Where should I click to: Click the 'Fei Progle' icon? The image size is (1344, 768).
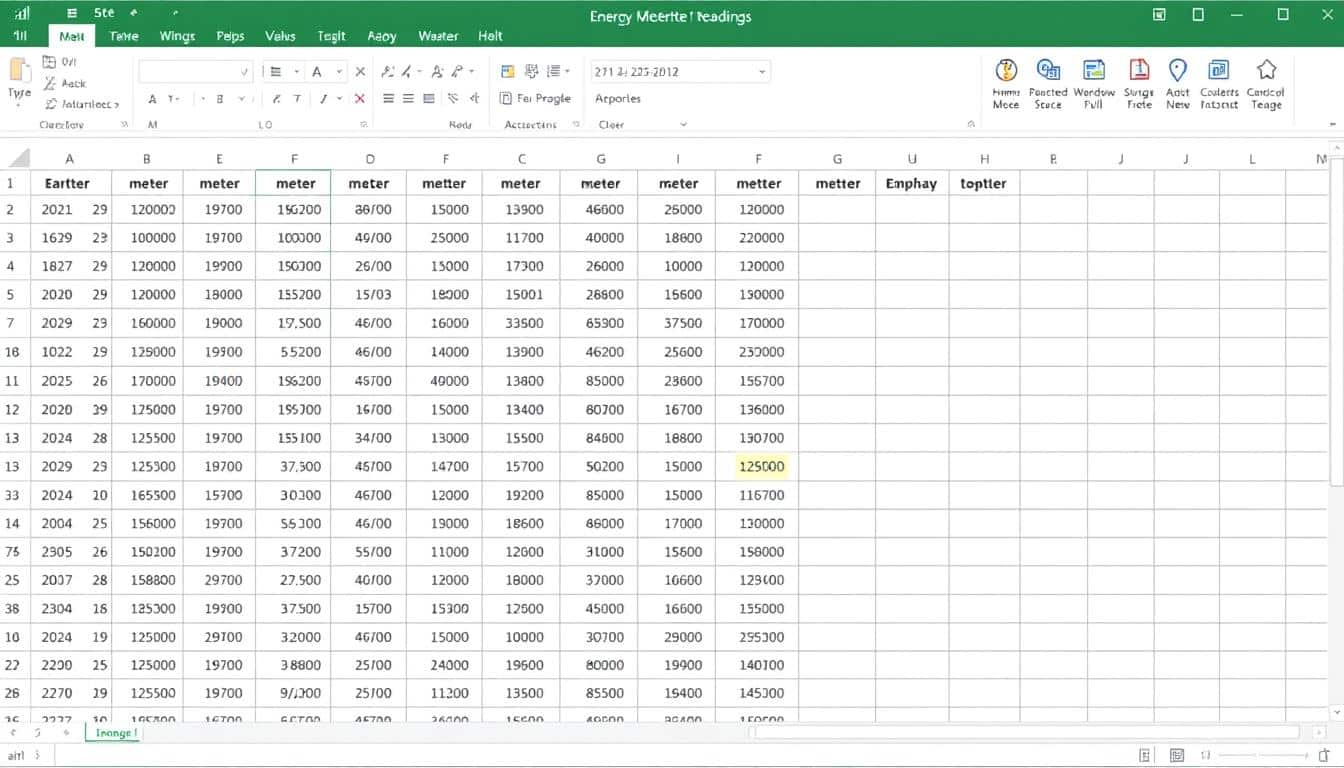click(x=506, y=98)
